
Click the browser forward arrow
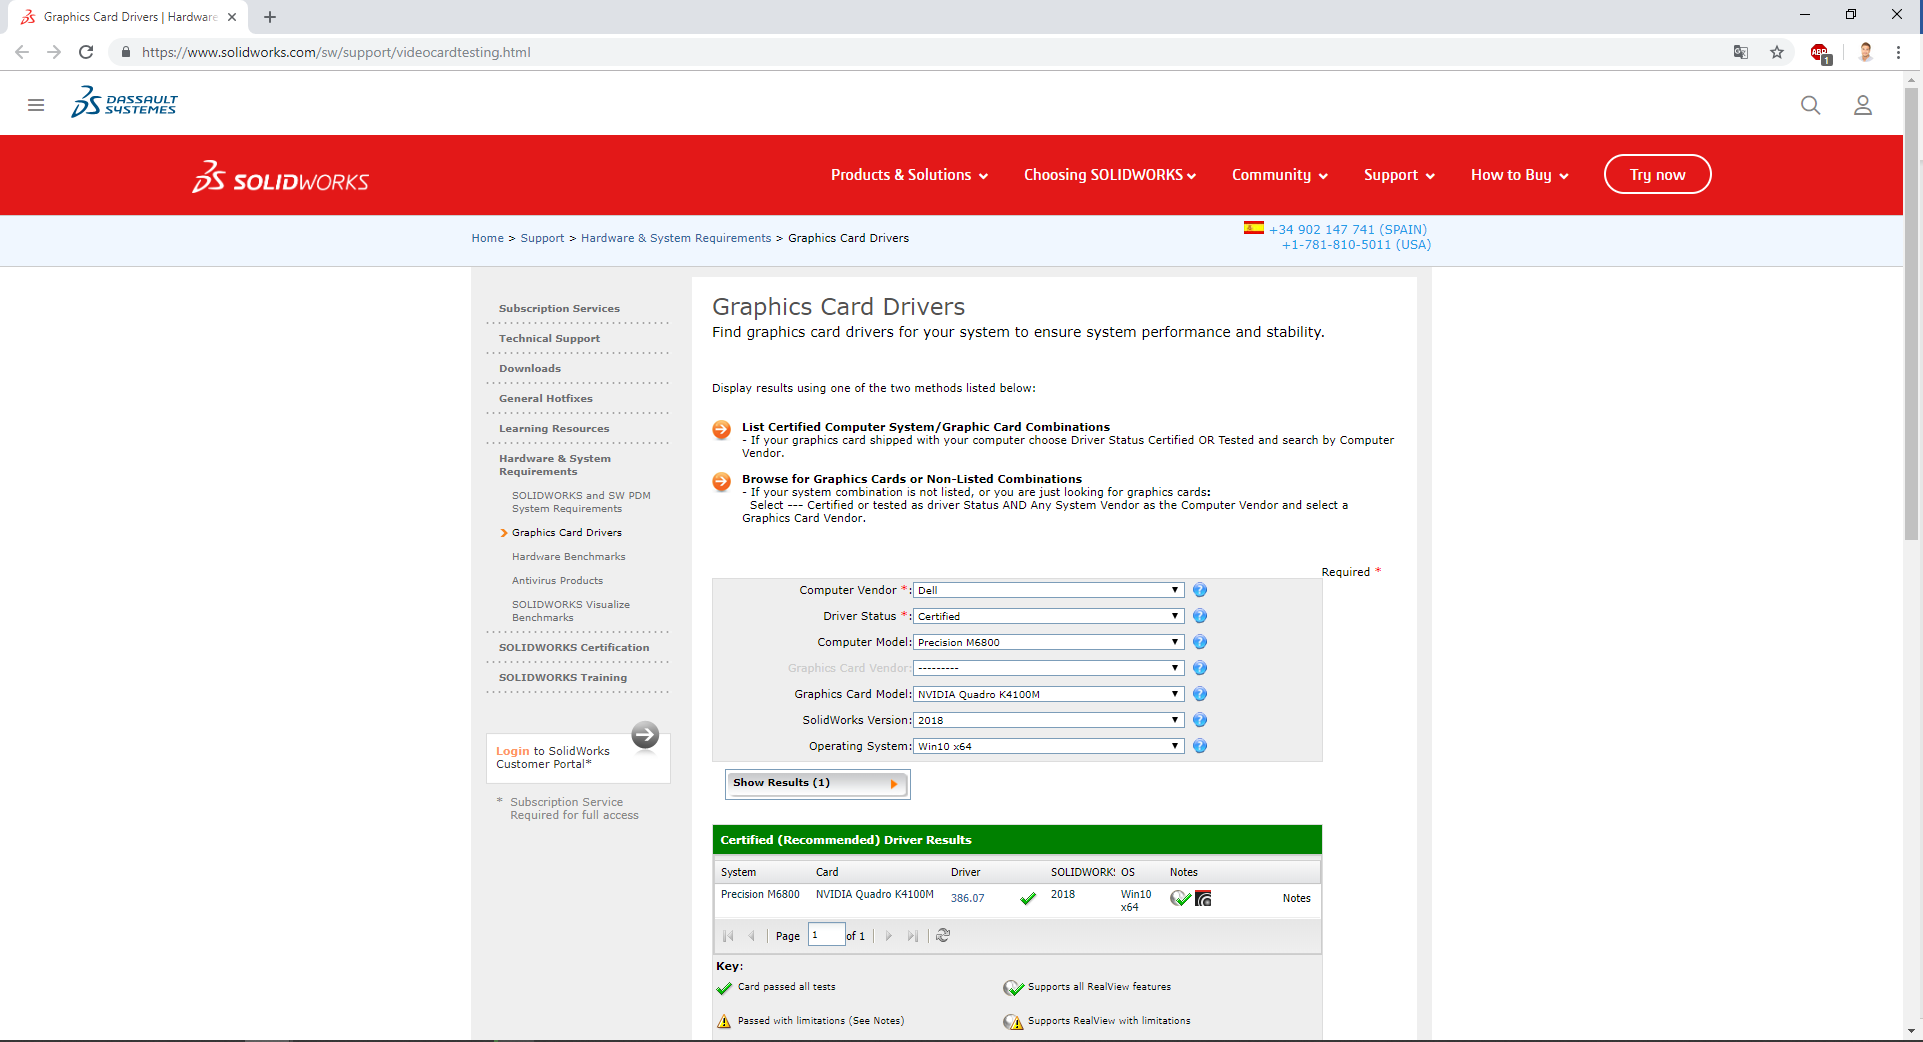pyautogui.click(x=54, y=52)
